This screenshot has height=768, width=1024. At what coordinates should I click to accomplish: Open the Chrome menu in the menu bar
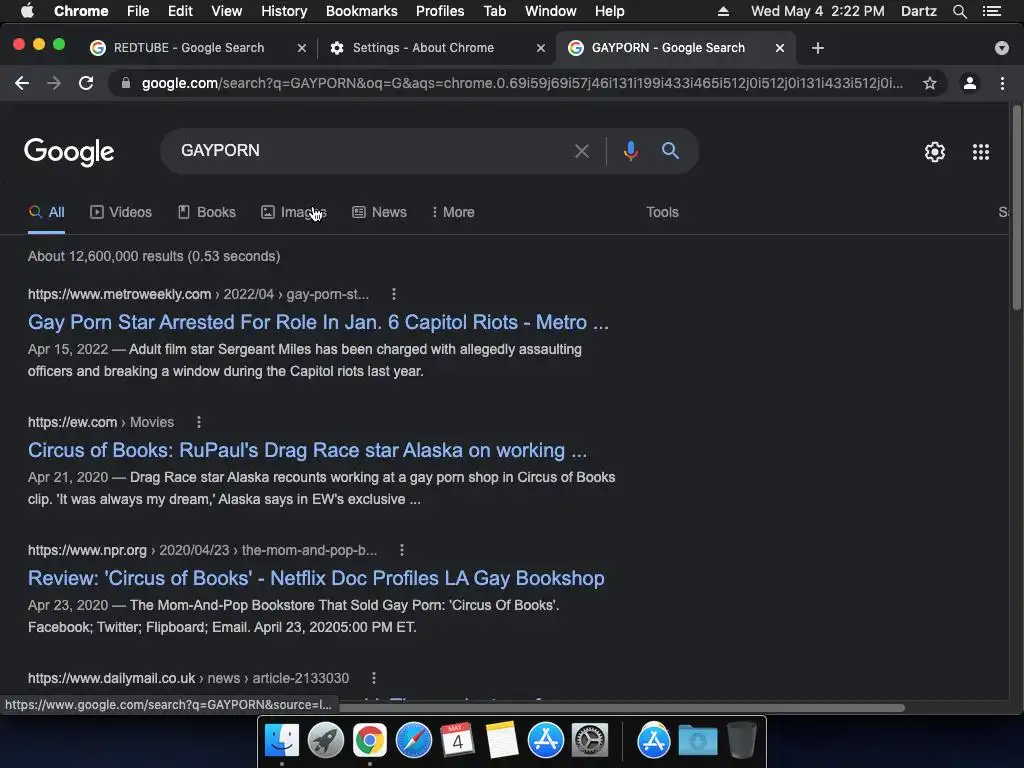[81, 11]
